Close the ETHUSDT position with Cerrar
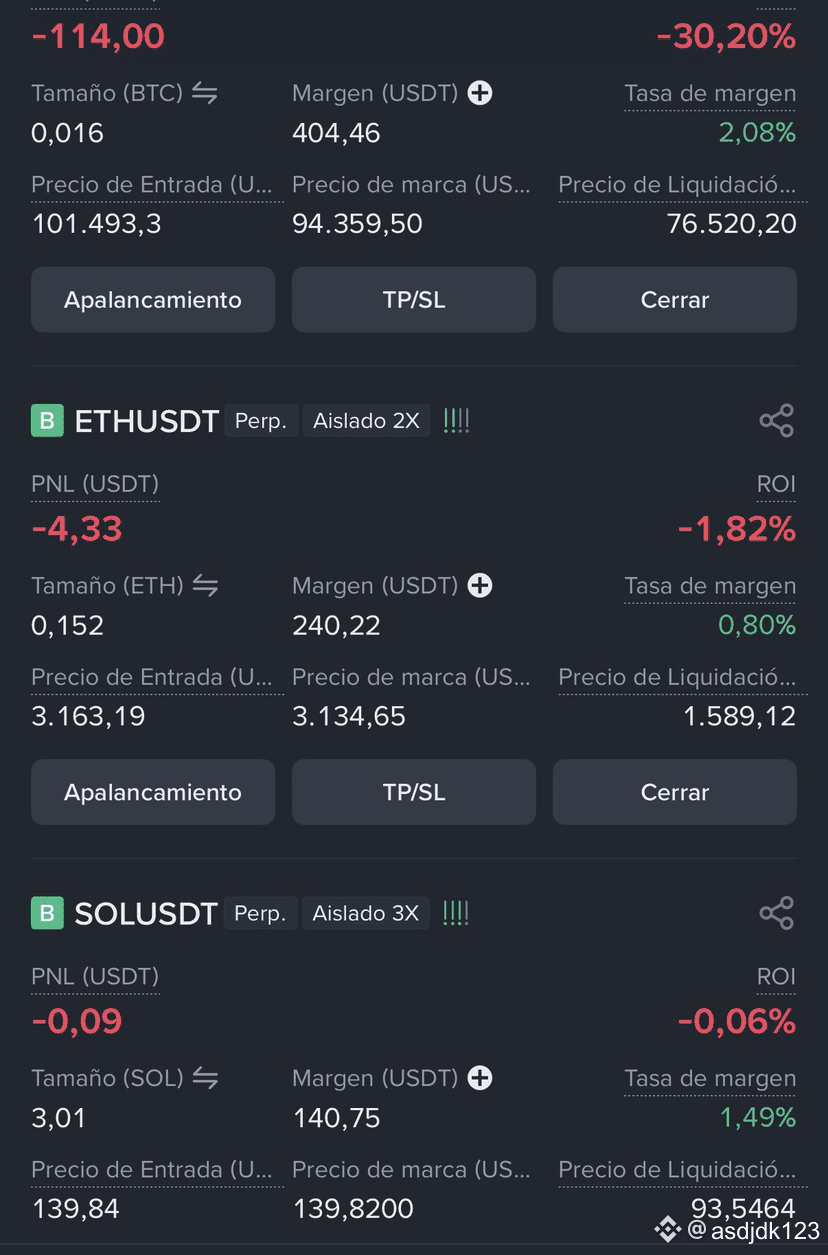This screenshot has height=1255, width=828. click(x=675, y=792)
